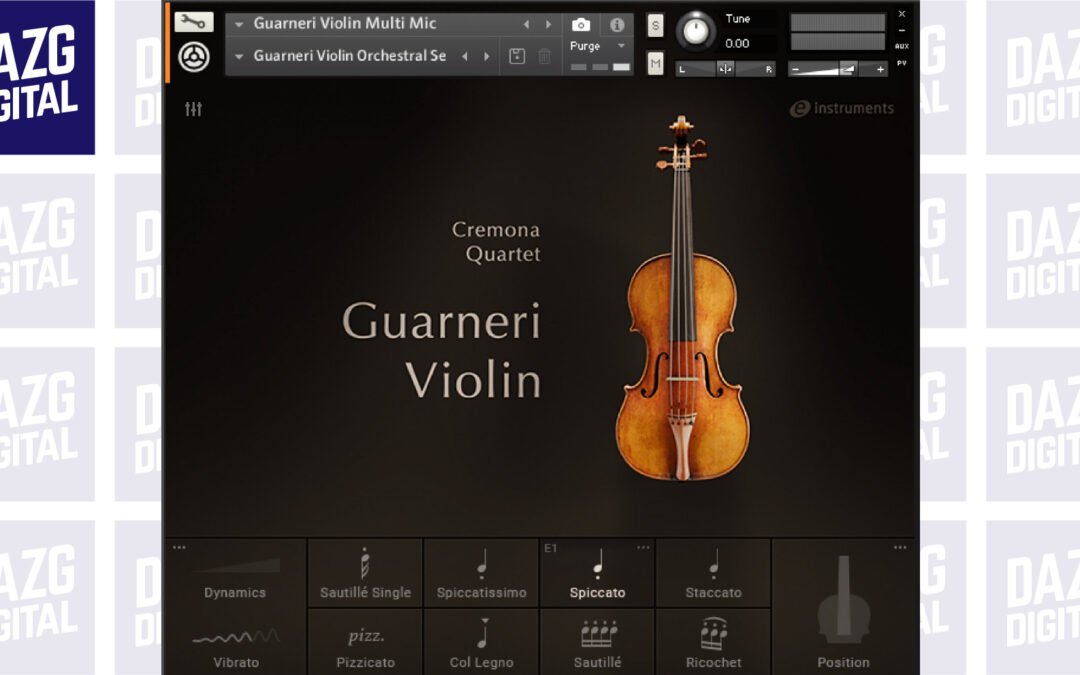Decrease volume with the minus icon

(x=796, y=69)
